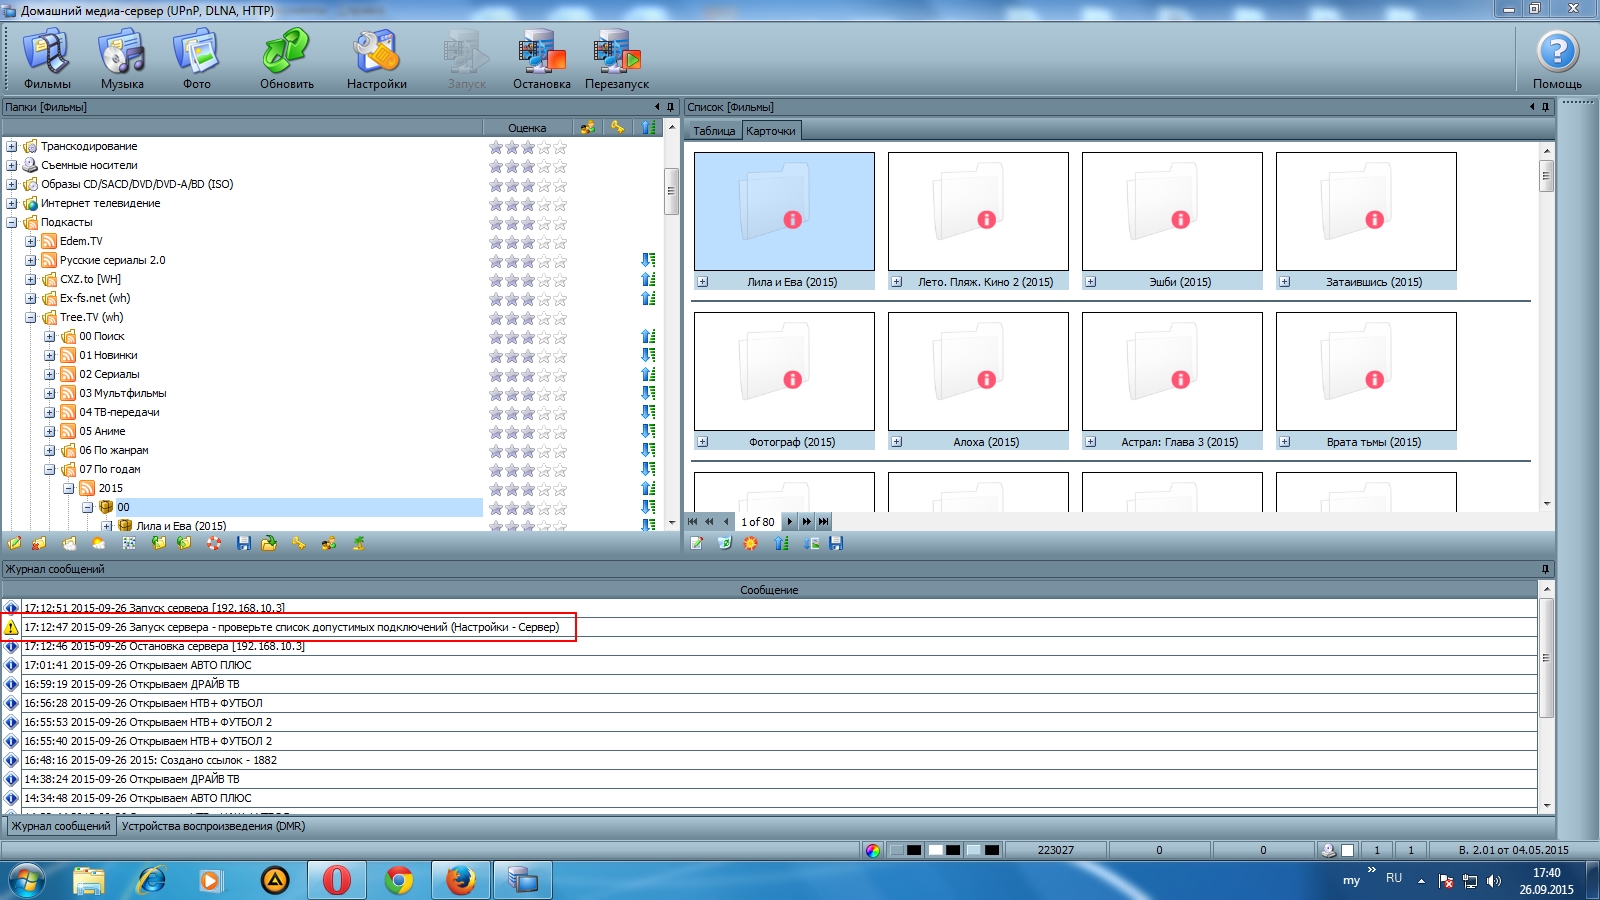Expand the 02 Сериалы podcast folder

click(50, 375)
